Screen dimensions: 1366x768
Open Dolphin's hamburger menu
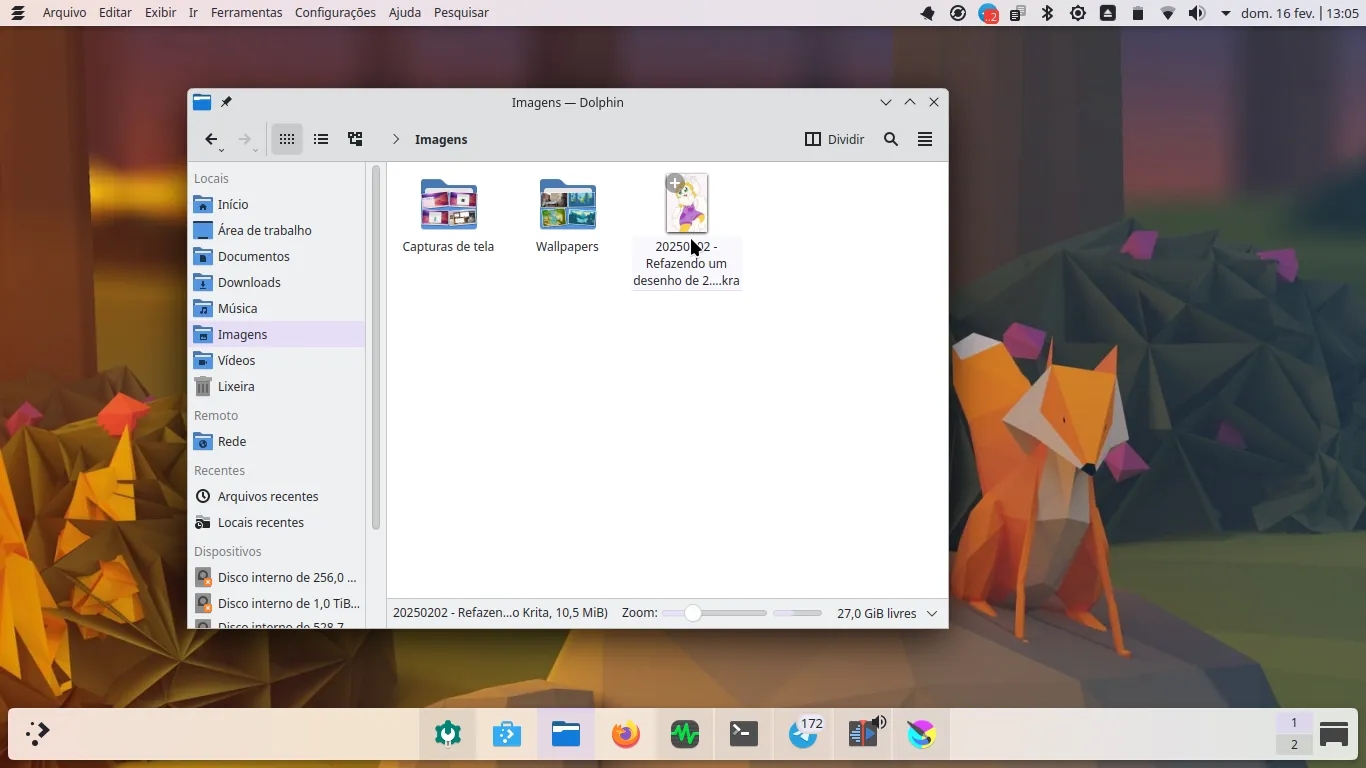click(x=925, y=140)
